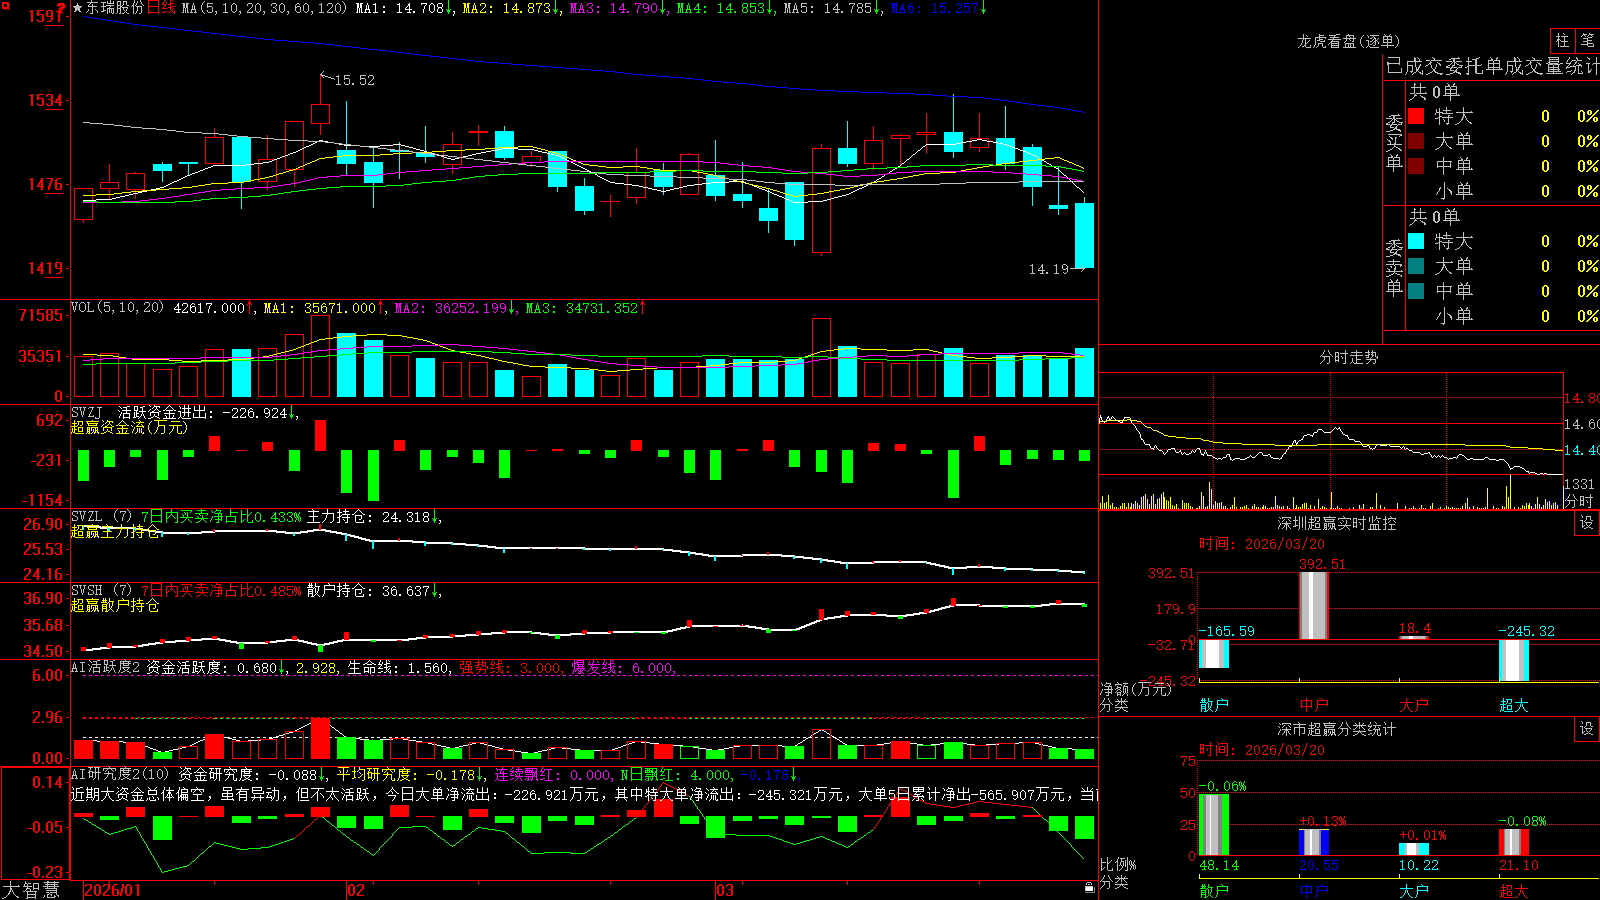
Task: Click the 超赢散户持仓 label
Action: tap(115, 606)
